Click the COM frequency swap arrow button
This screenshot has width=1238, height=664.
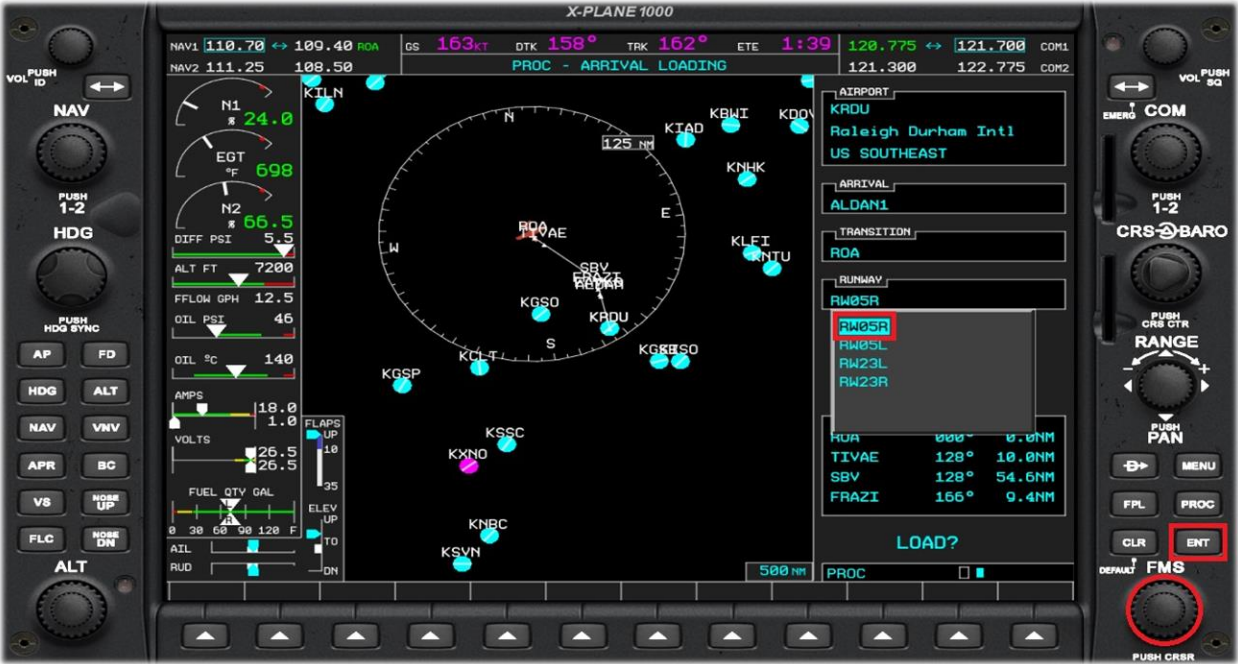(x=1133, y=87)
